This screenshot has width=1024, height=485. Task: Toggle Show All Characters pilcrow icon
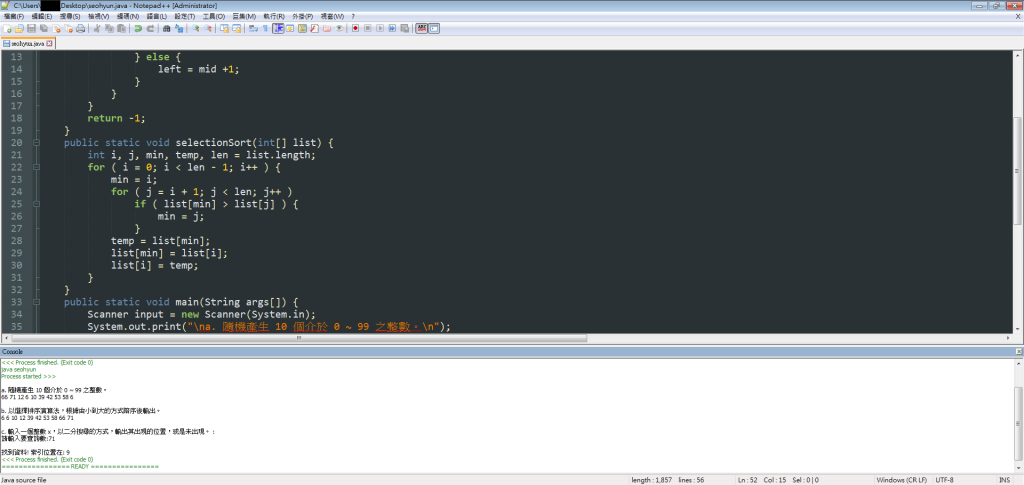(265, 29)
